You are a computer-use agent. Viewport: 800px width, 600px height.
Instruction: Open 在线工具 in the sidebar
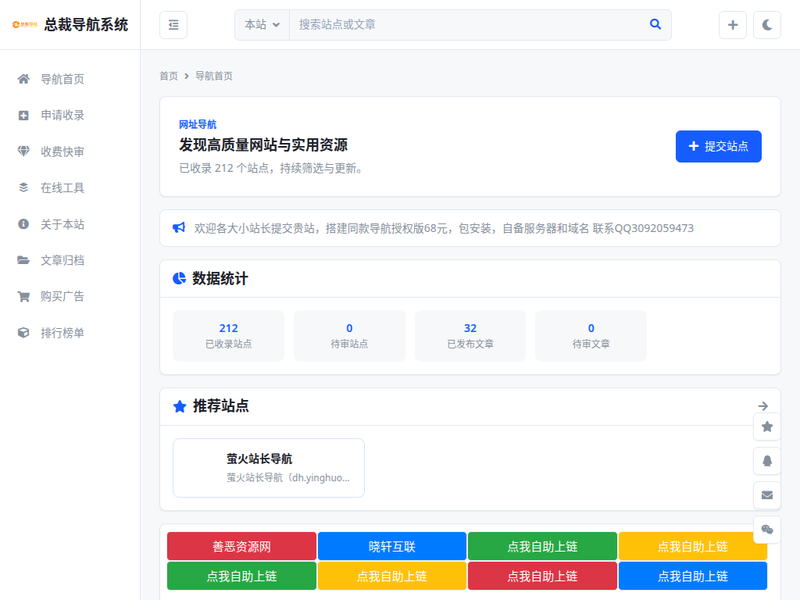[62, 188]
